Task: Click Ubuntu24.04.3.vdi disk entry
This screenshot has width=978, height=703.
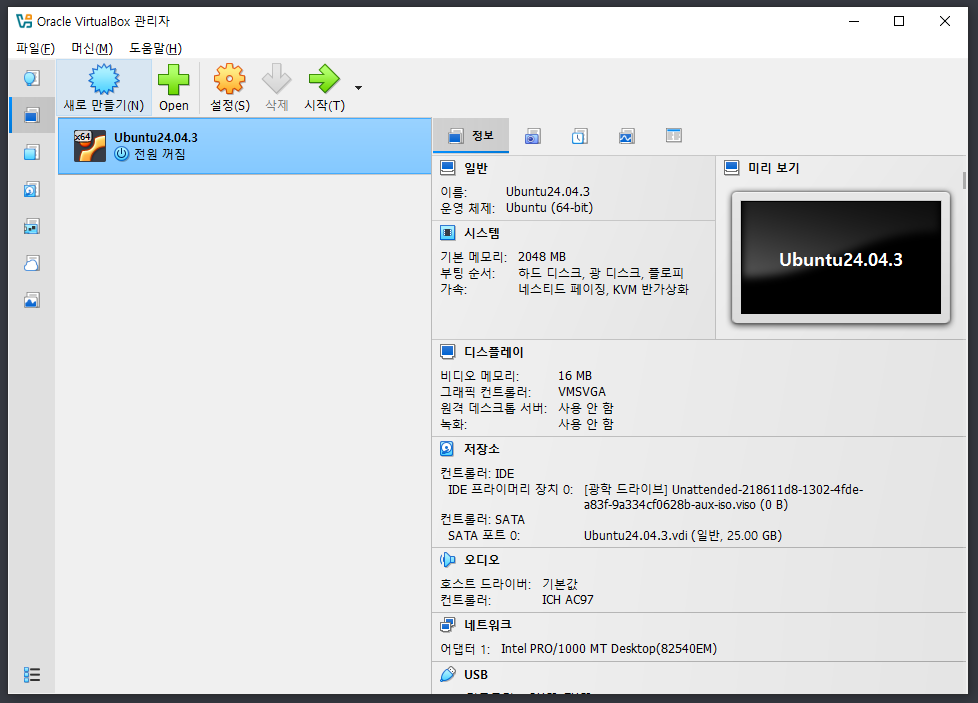Action: coord(683,535)
